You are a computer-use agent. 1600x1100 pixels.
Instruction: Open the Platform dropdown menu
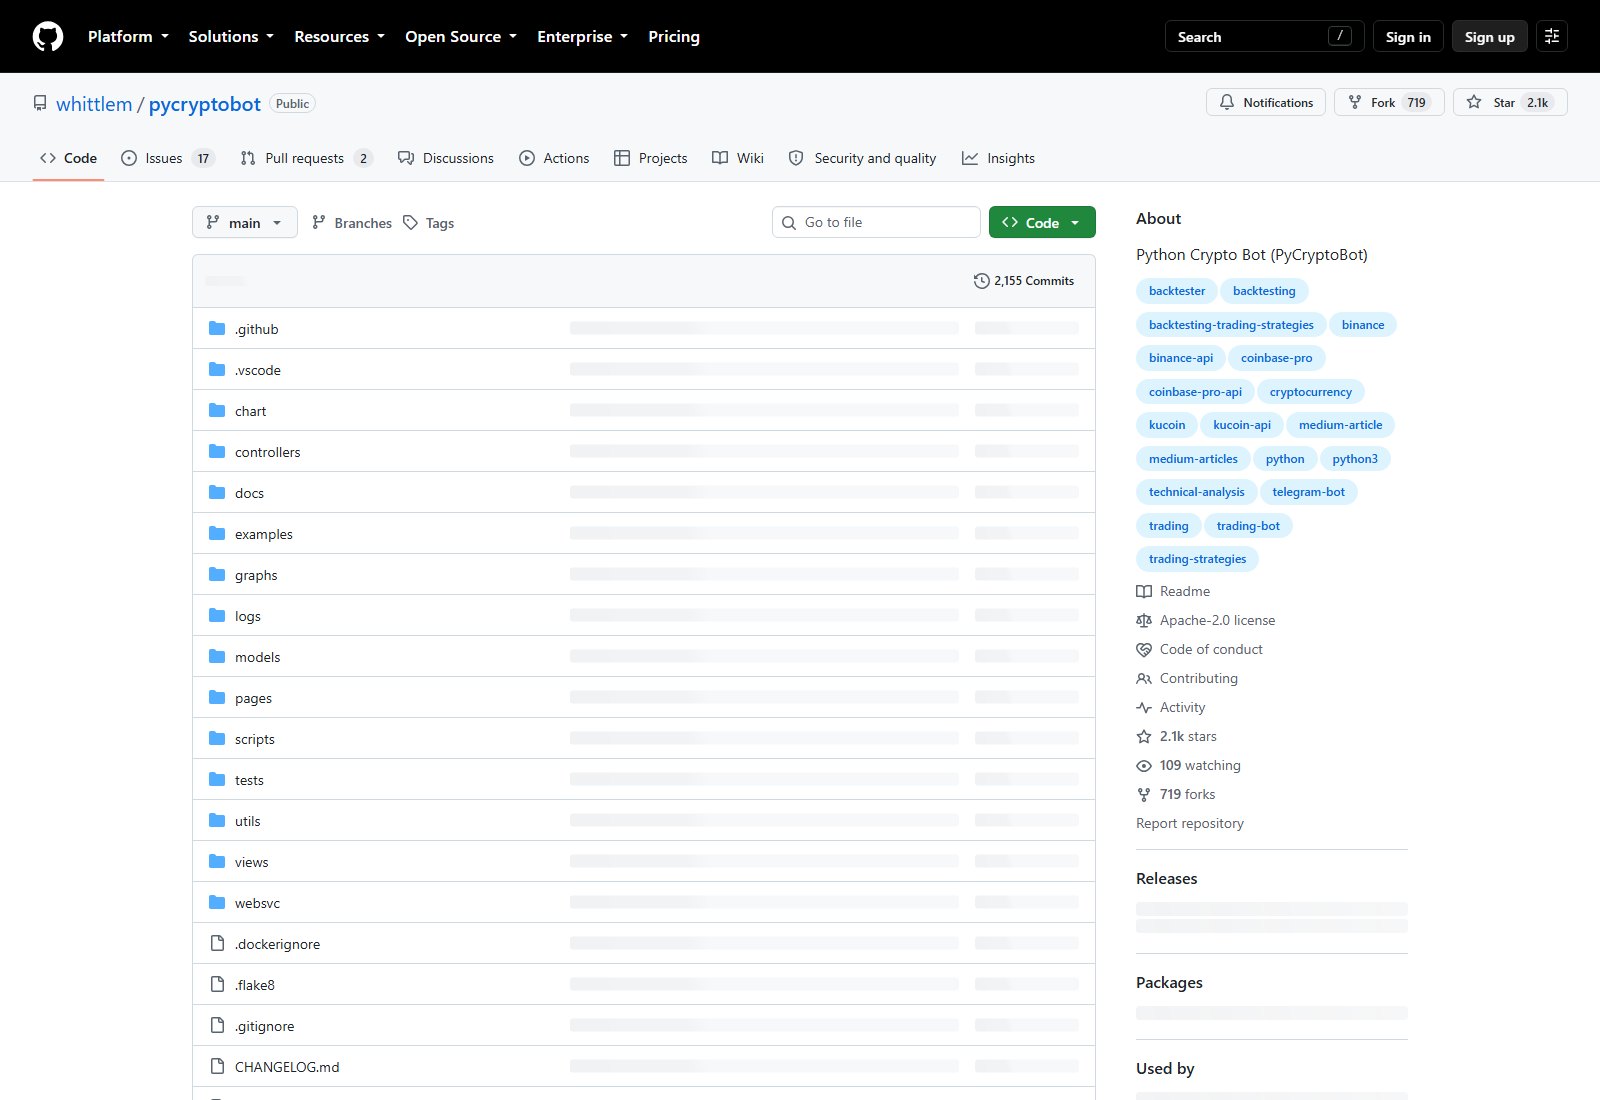(128, 37)
